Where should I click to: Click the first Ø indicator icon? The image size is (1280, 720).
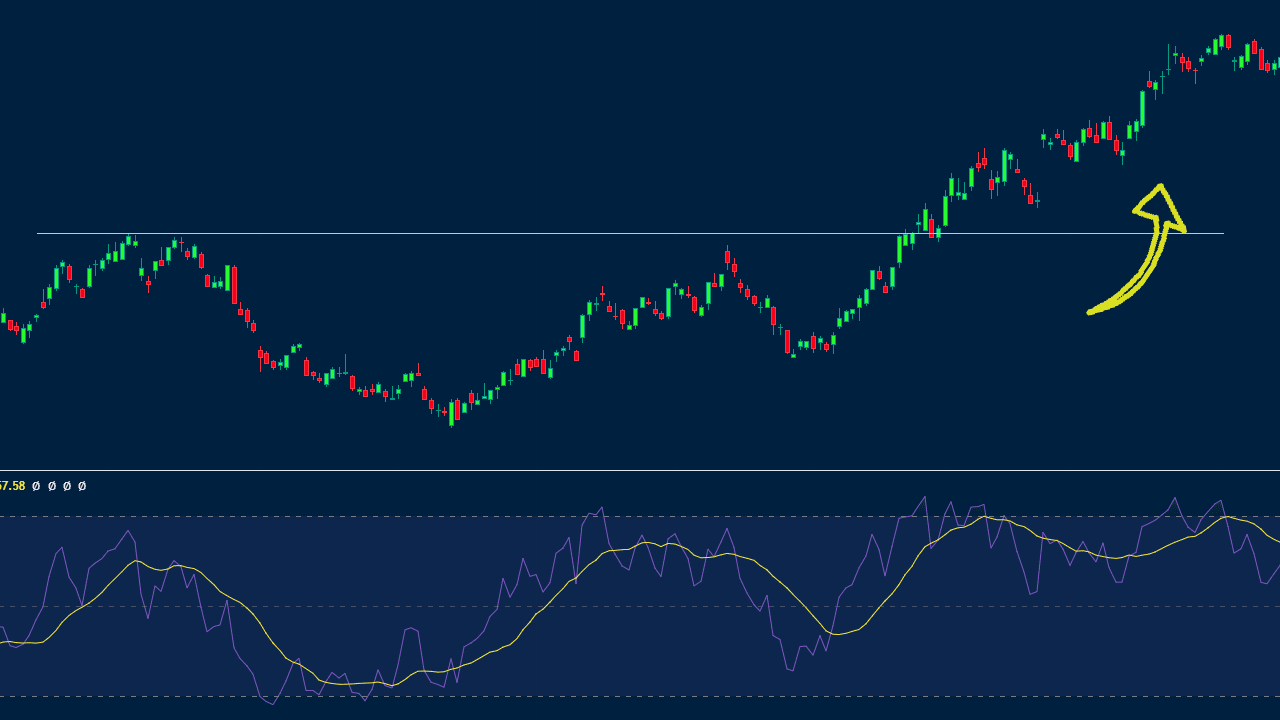pos(36,487)
